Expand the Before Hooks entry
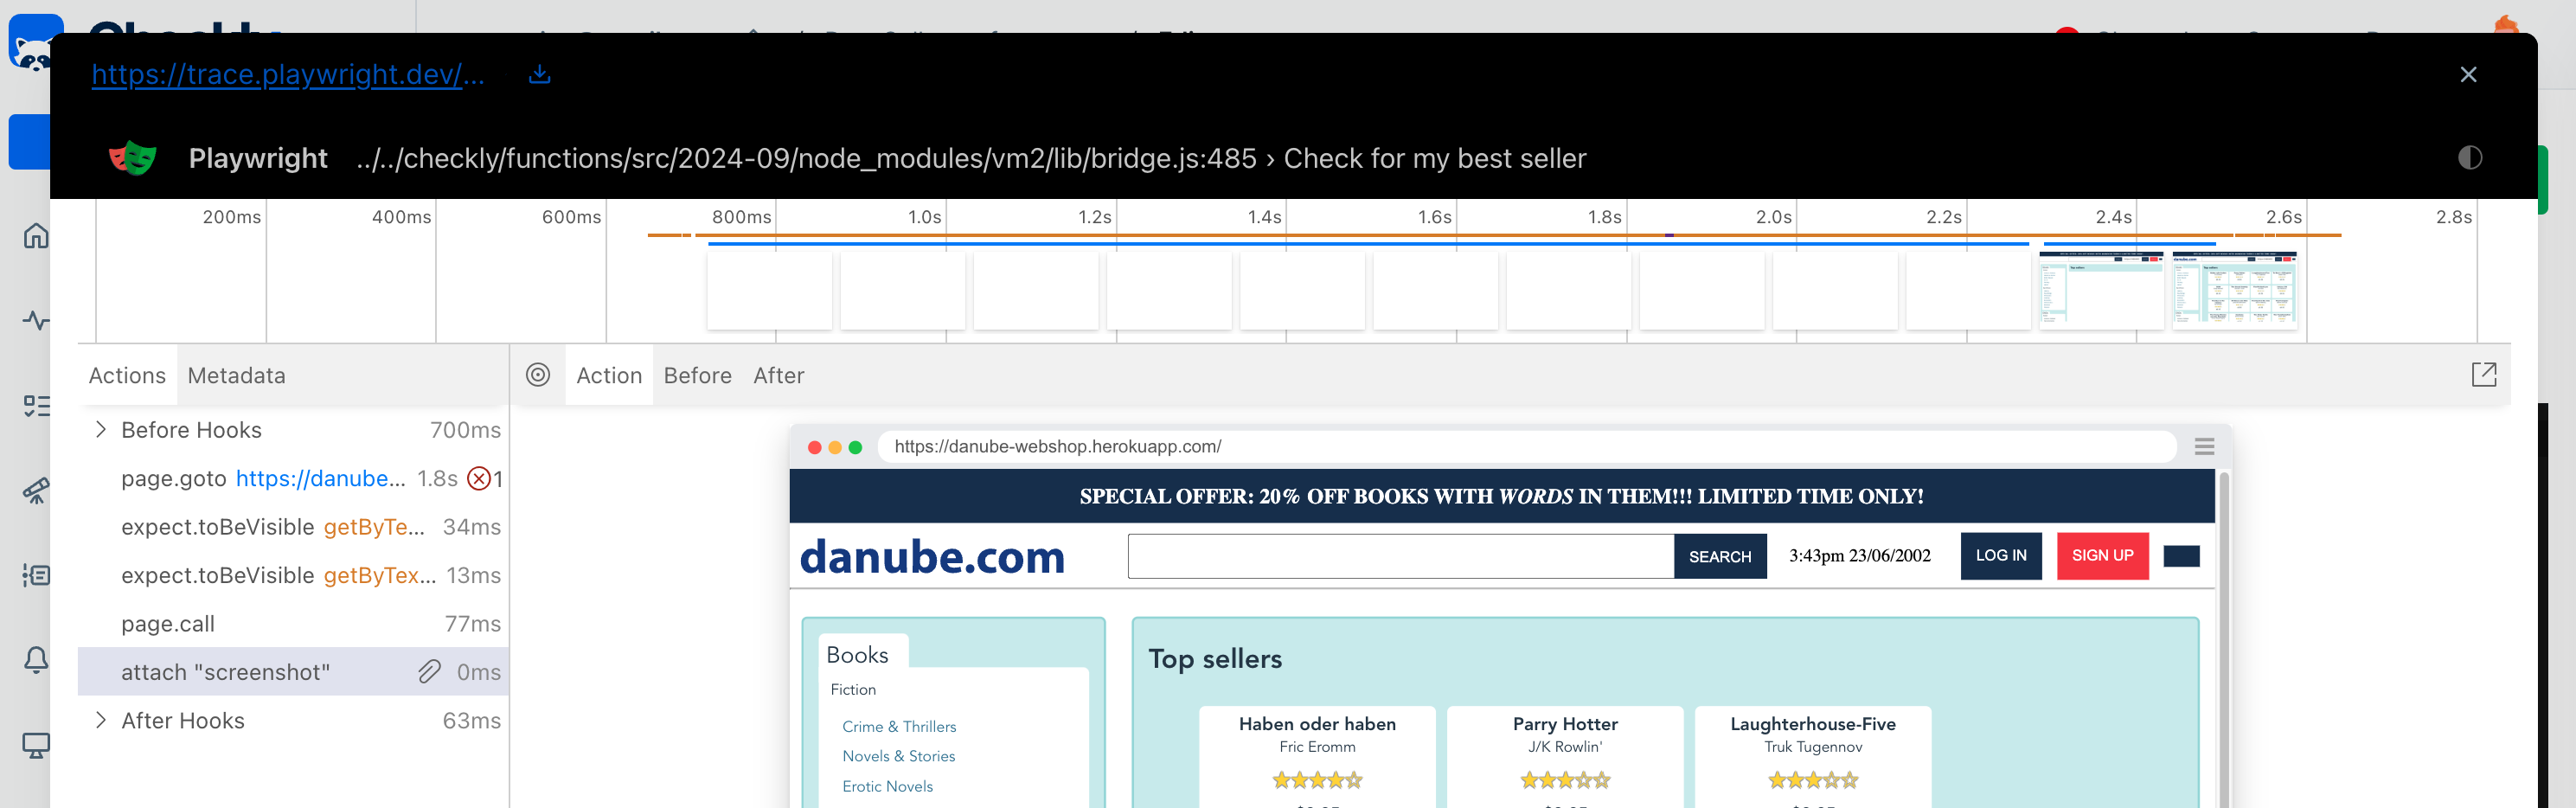 pos(101,429)
